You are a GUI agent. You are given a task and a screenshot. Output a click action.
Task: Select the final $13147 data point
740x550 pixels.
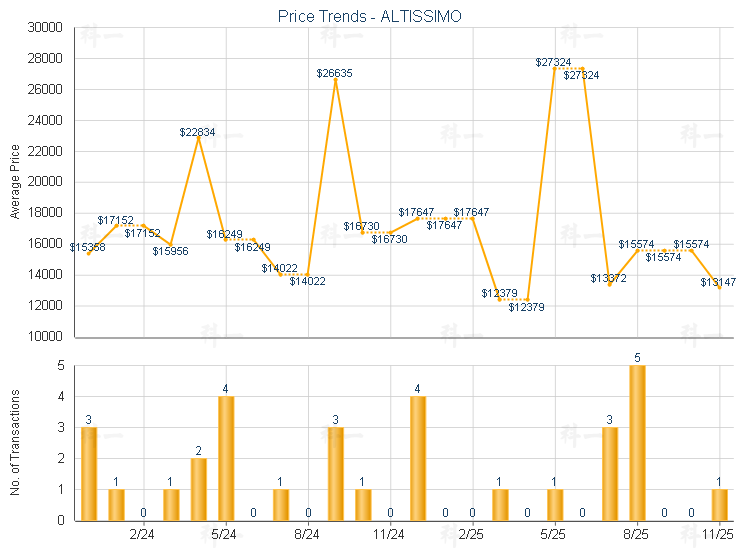click(719, 288)
